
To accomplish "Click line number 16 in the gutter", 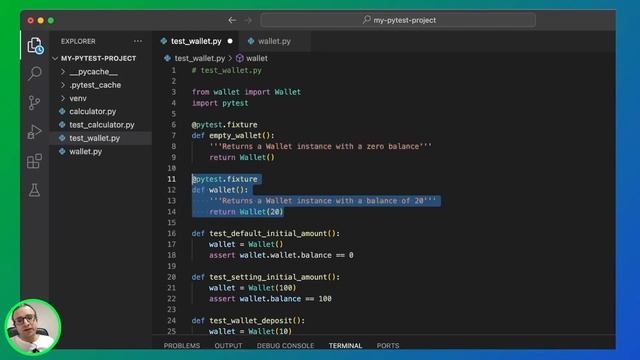I will tap(172, 233).
